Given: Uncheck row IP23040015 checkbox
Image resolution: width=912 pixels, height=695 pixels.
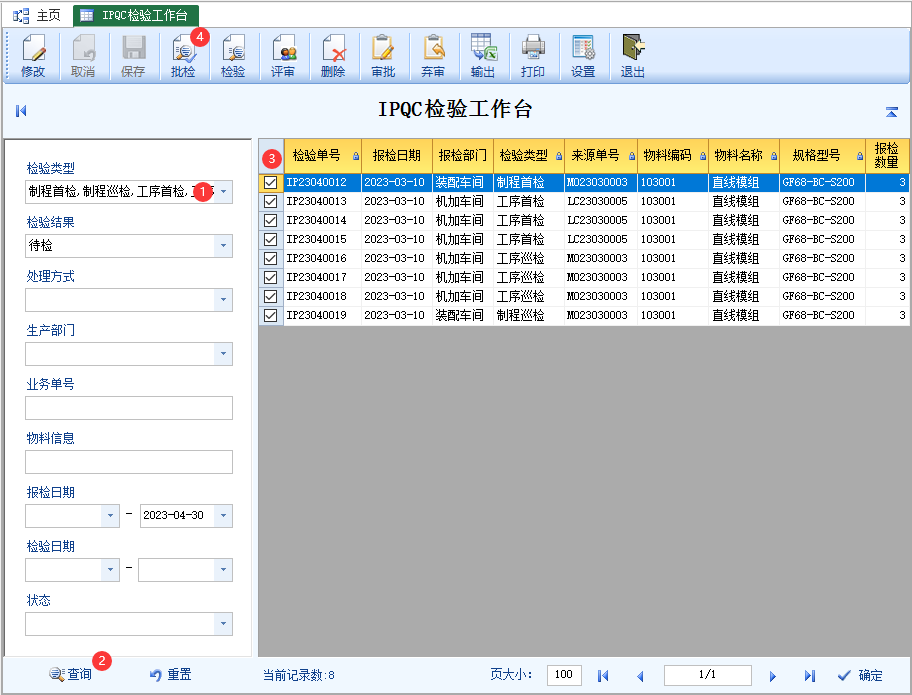Looking at the screenshot, I should 270,239.
